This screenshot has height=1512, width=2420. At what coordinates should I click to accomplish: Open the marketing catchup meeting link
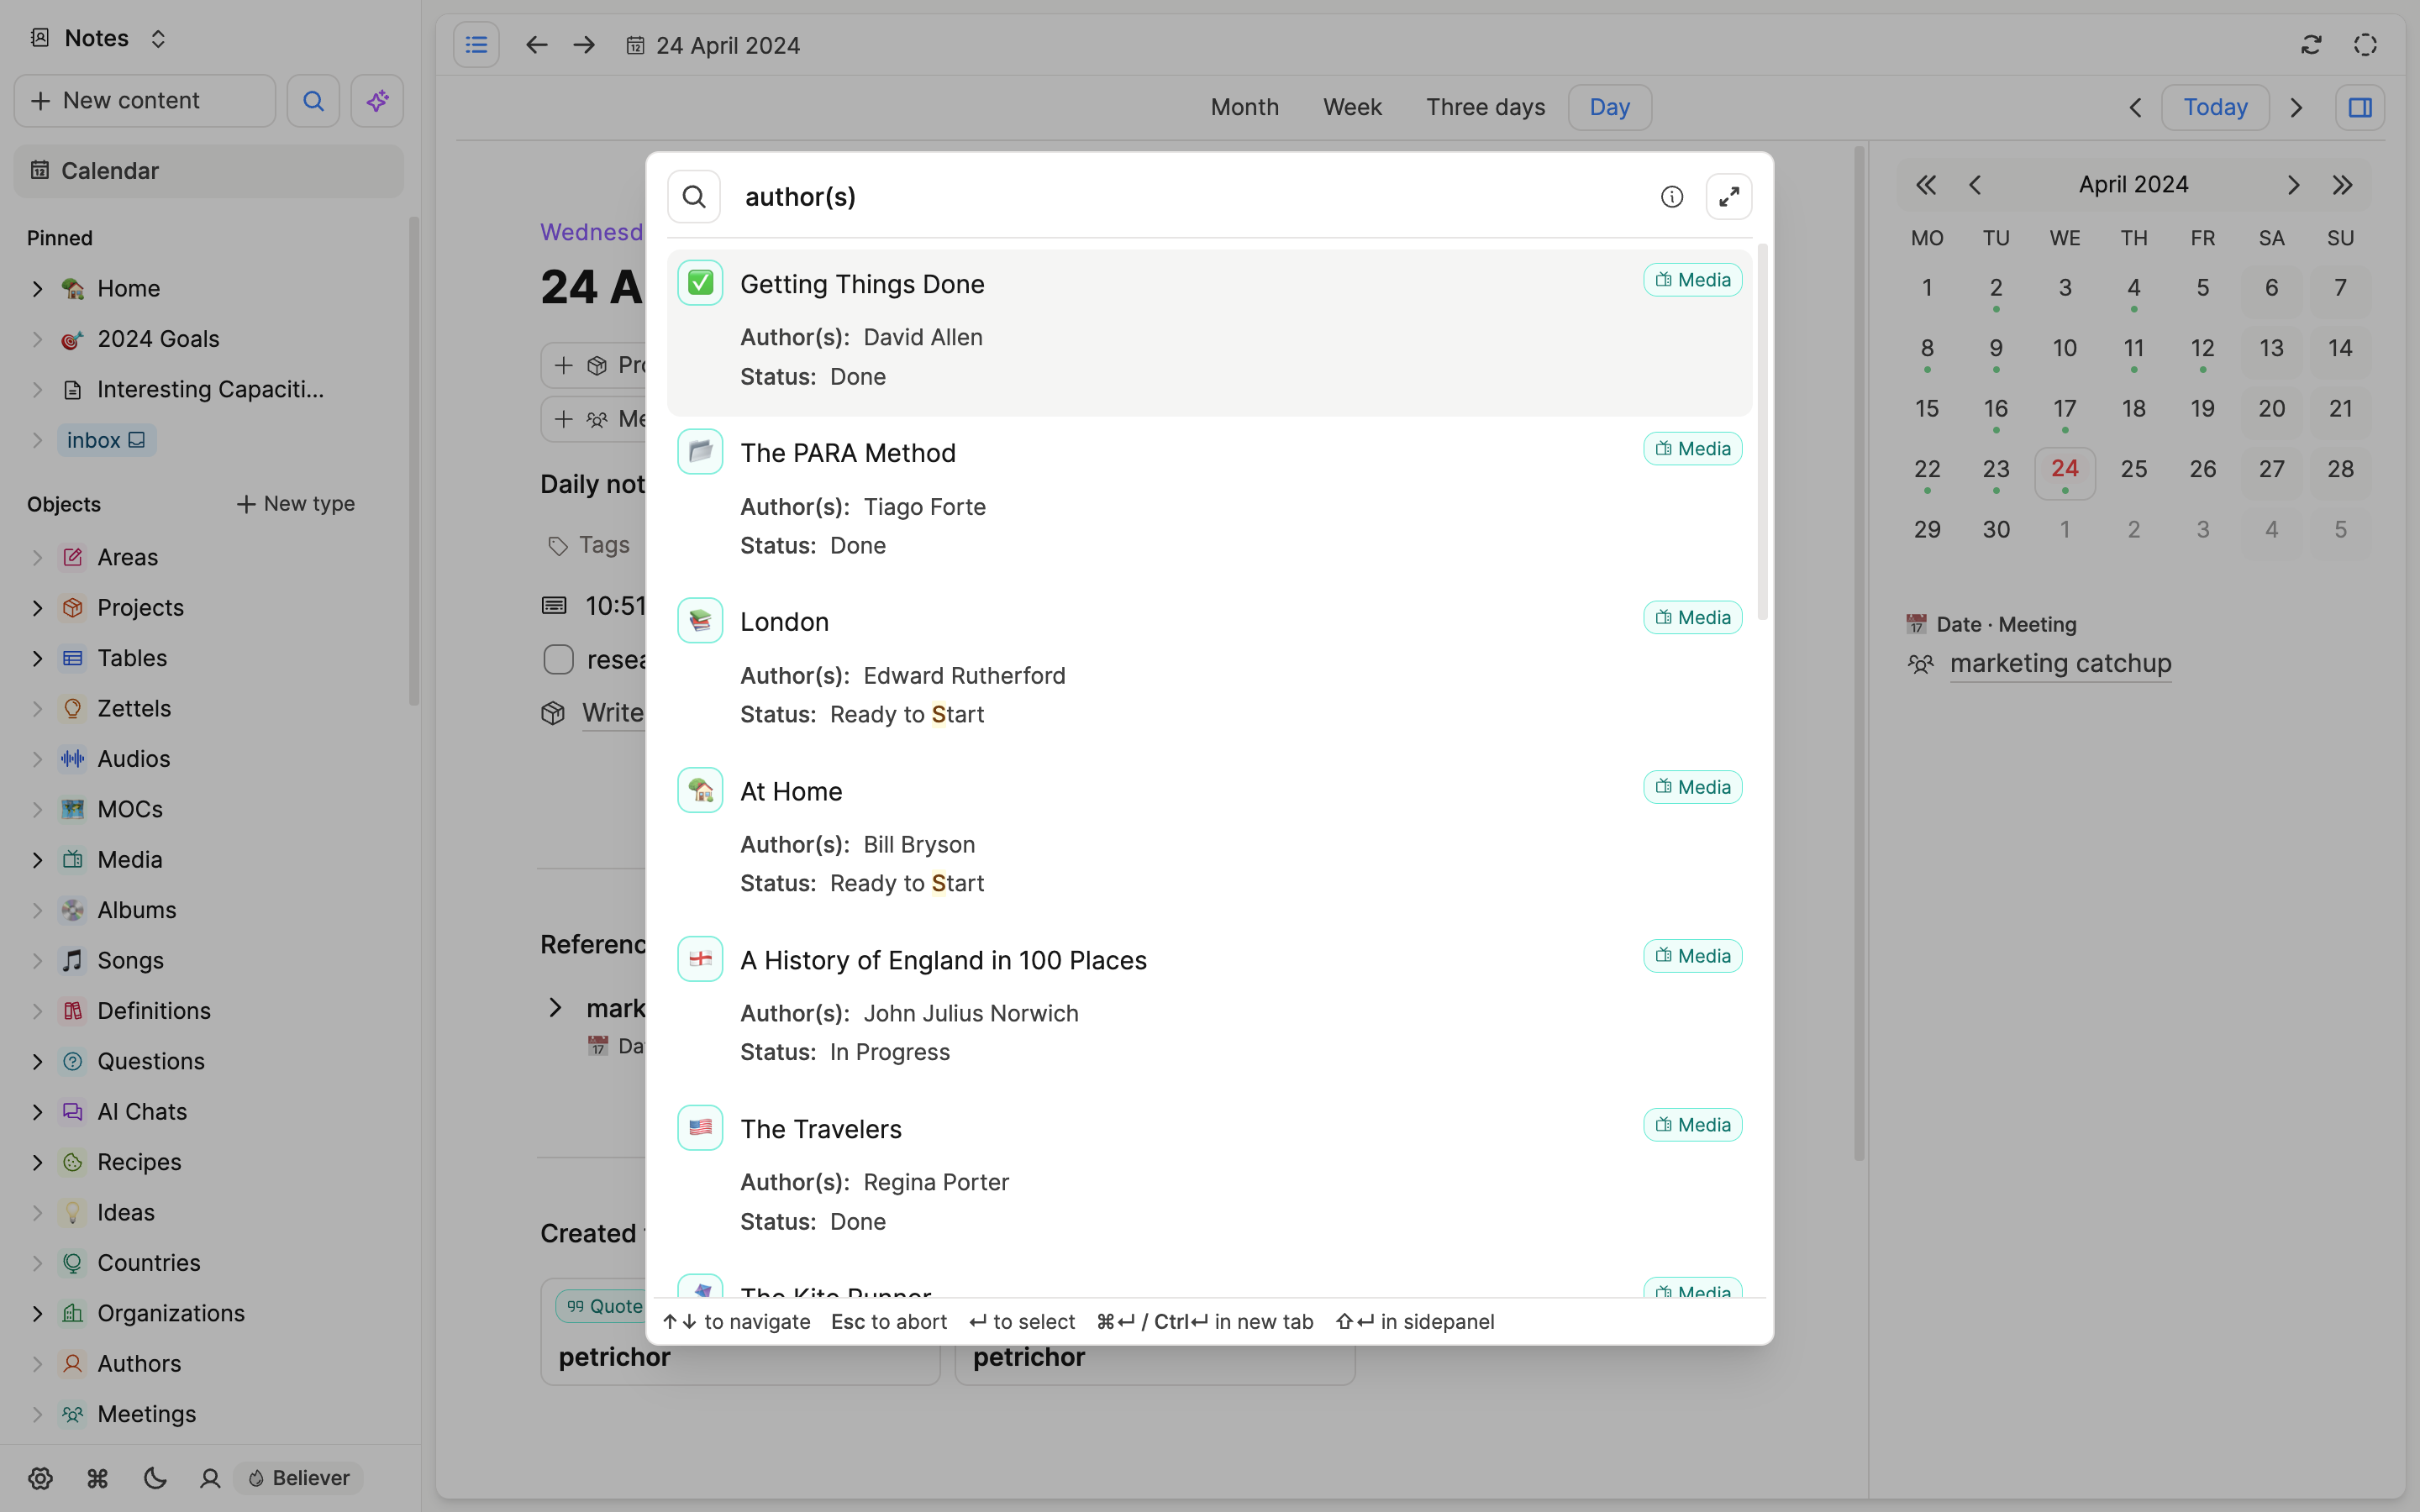tap(2060, 663)
